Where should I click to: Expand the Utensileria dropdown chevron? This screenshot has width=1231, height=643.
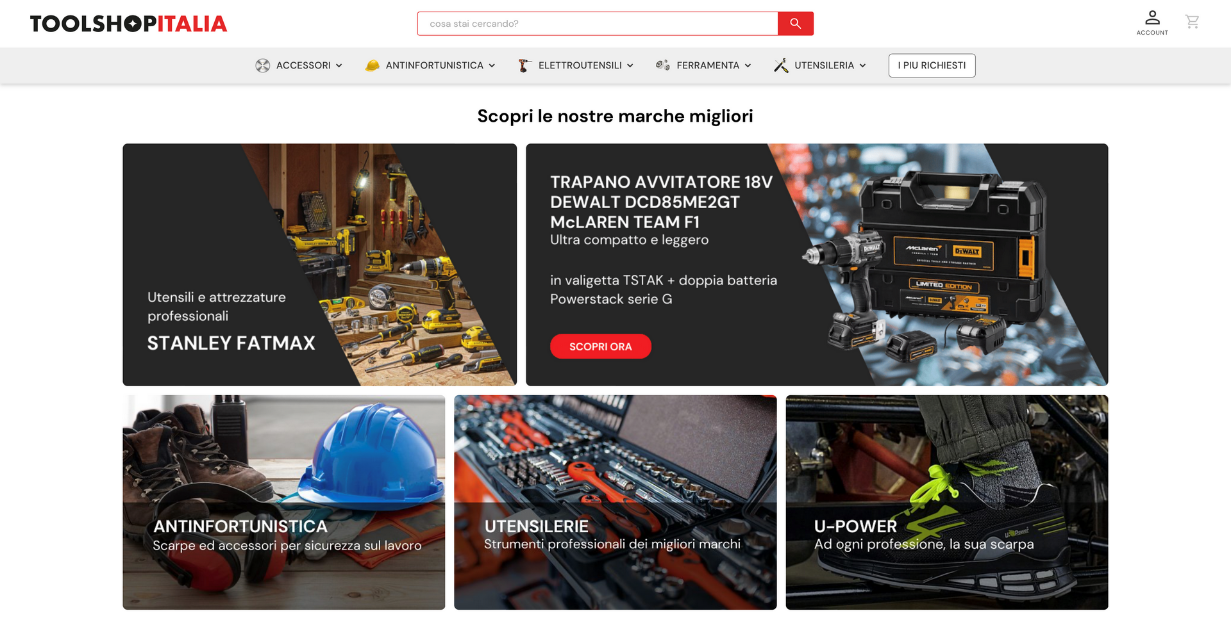tap(862, 66)
